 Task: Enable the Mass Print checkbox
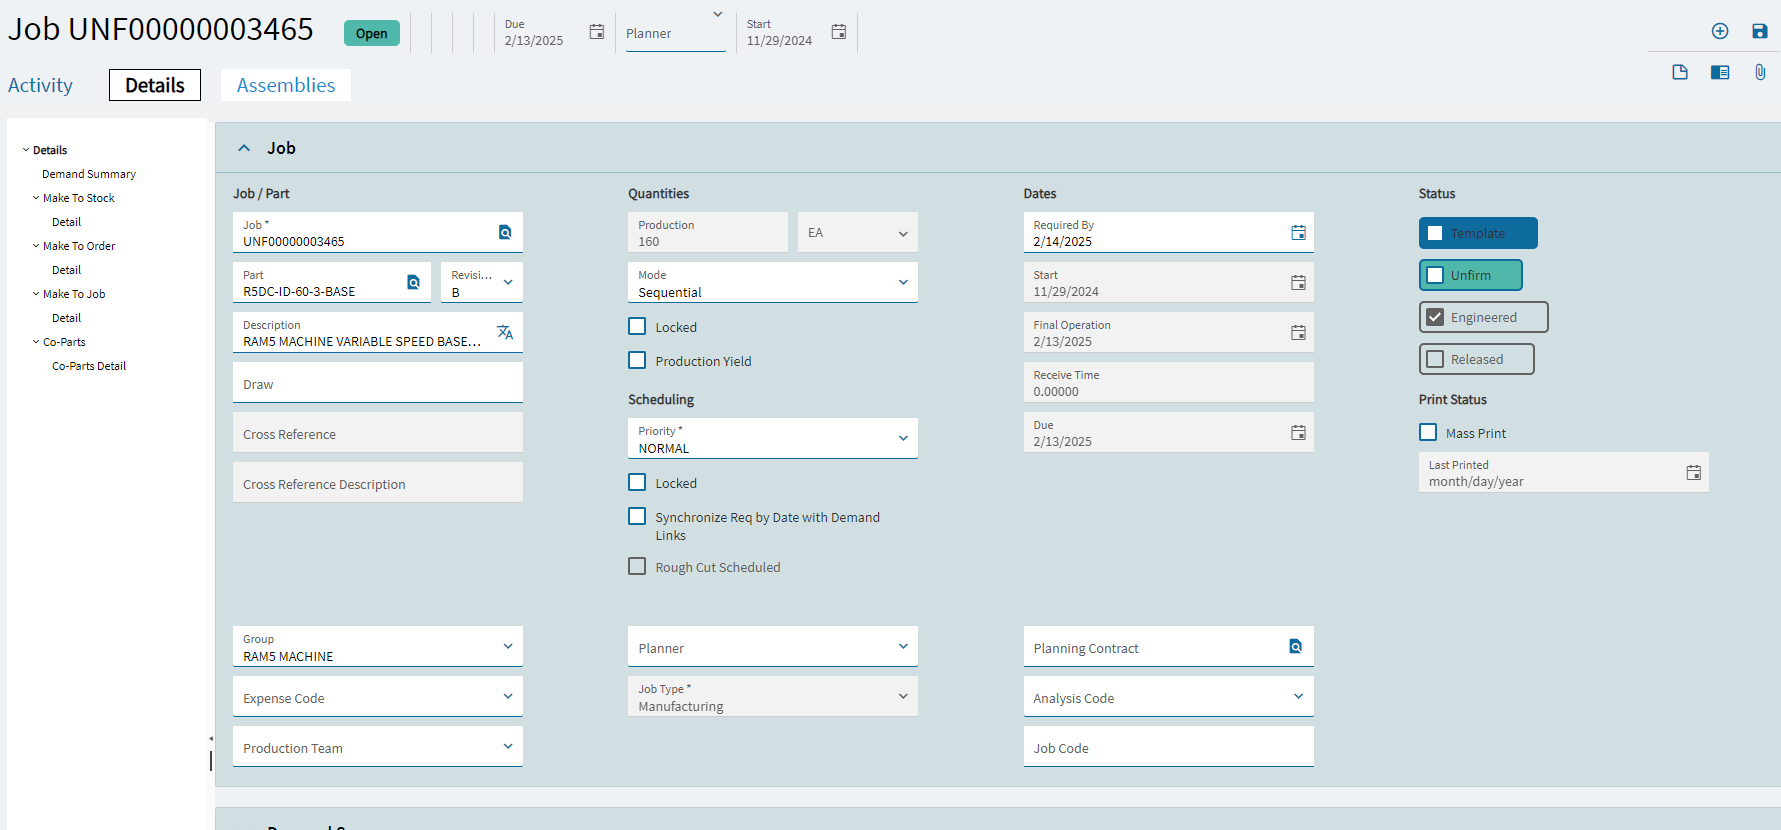pyautogui.click(x=1428, y=432)
